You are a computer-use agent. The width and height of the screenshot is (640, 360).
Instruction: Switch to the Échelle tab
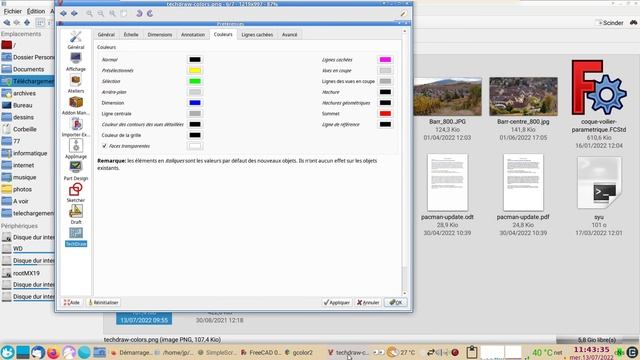click(131, 35)
